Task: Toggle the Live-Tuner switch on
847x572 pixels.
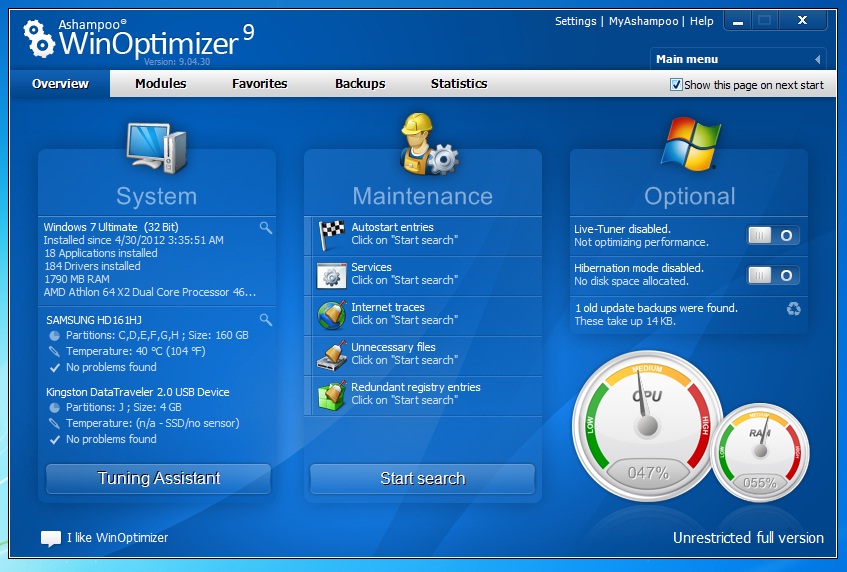Action: (x=773, y=235)
